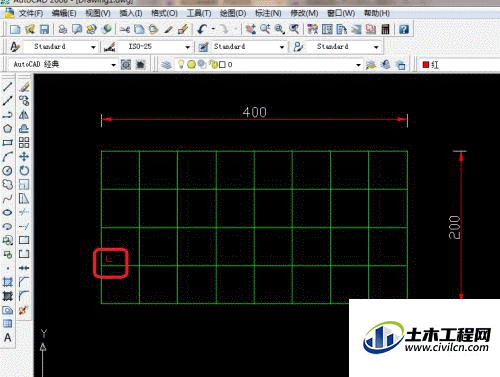
Task: Select the Construction Line tool
Action: [x=8, y=100]
